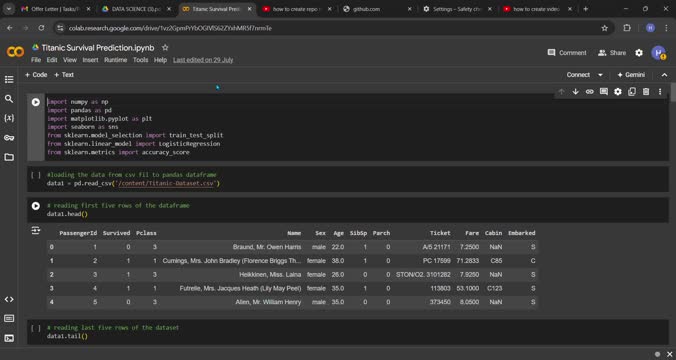Open browser Extensions icon

click(627, 28)
